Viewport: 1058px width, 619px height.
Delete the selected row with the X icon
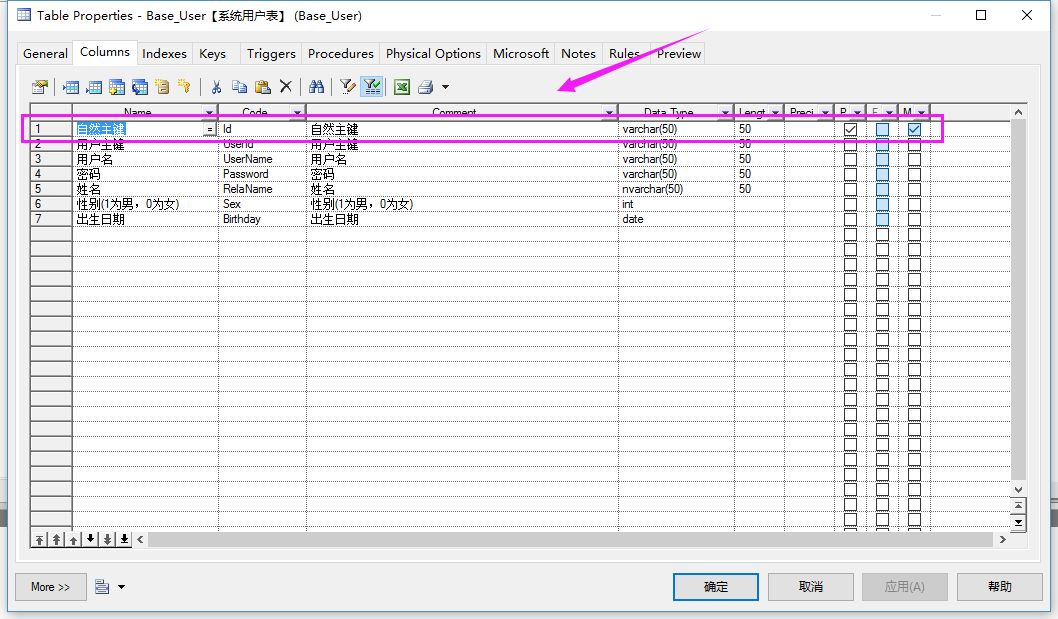[x=286, y=86]
